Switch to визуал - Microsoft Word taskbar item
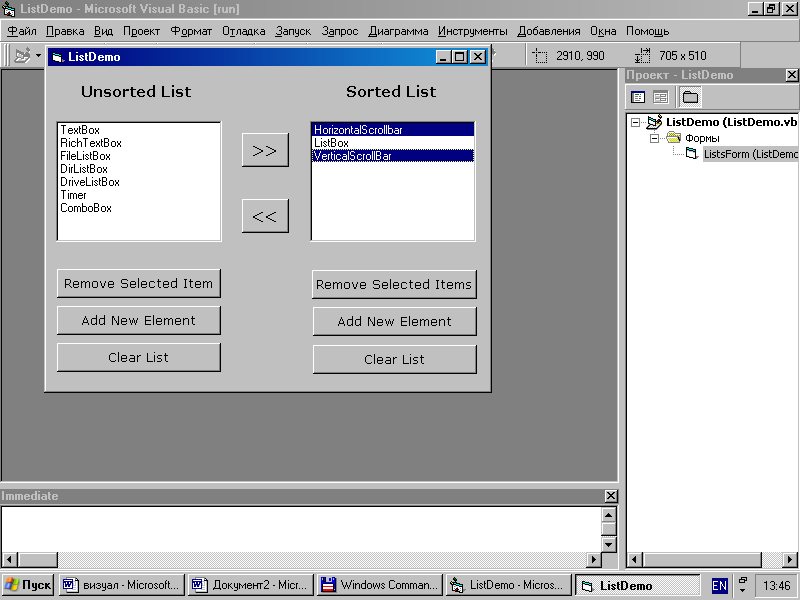This screenshot has width=800, height=600. coord(121,585)
